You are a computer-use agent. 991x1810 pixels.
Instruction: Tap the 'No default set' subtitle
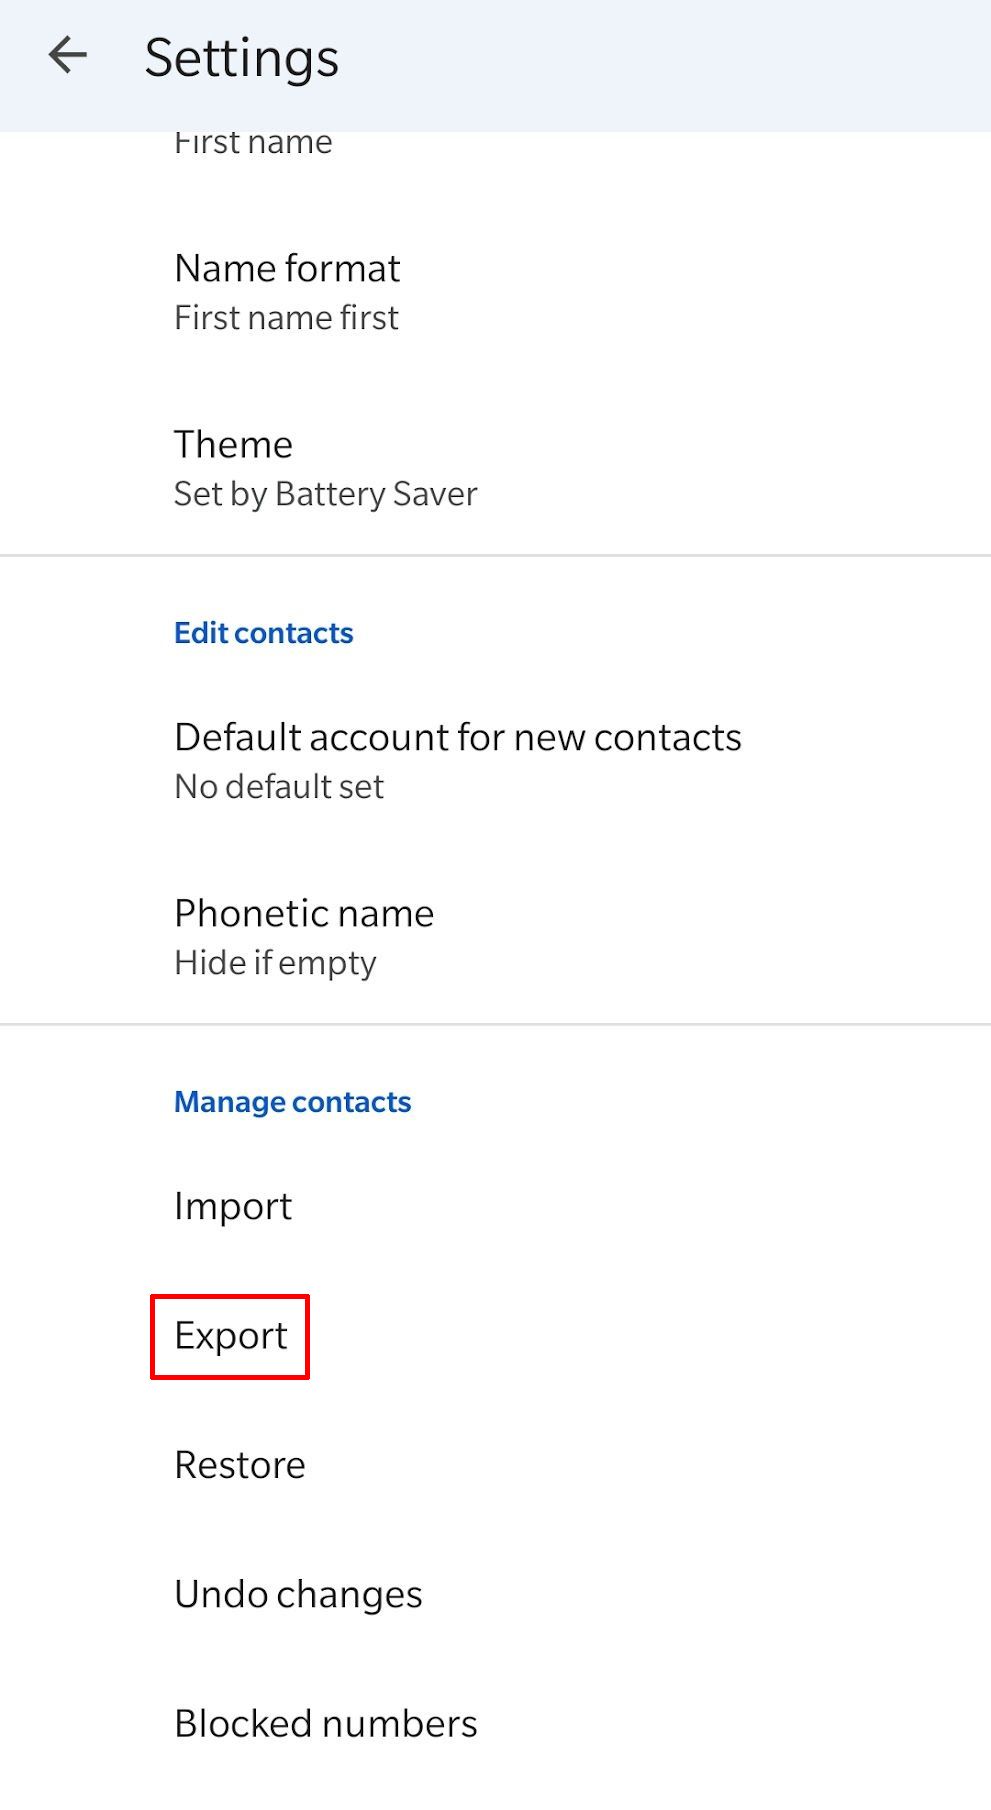(x=279, y=787)
